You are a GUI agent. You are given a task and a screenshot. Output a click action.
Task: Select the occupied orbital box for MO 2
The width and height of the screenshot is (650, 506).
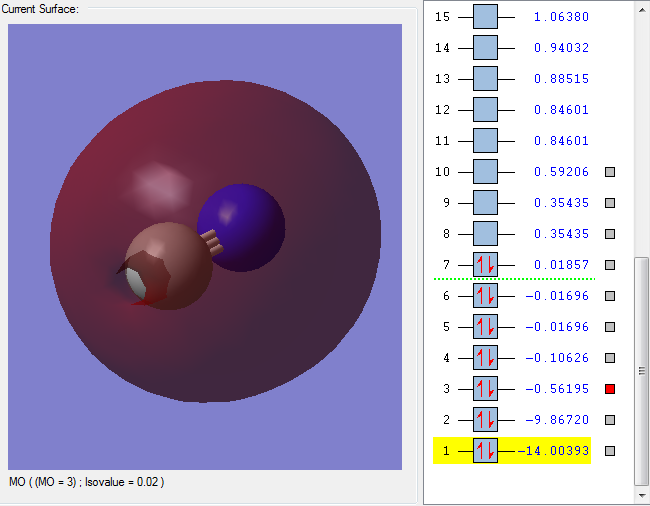pyautogui.click(x=485, y=420)
